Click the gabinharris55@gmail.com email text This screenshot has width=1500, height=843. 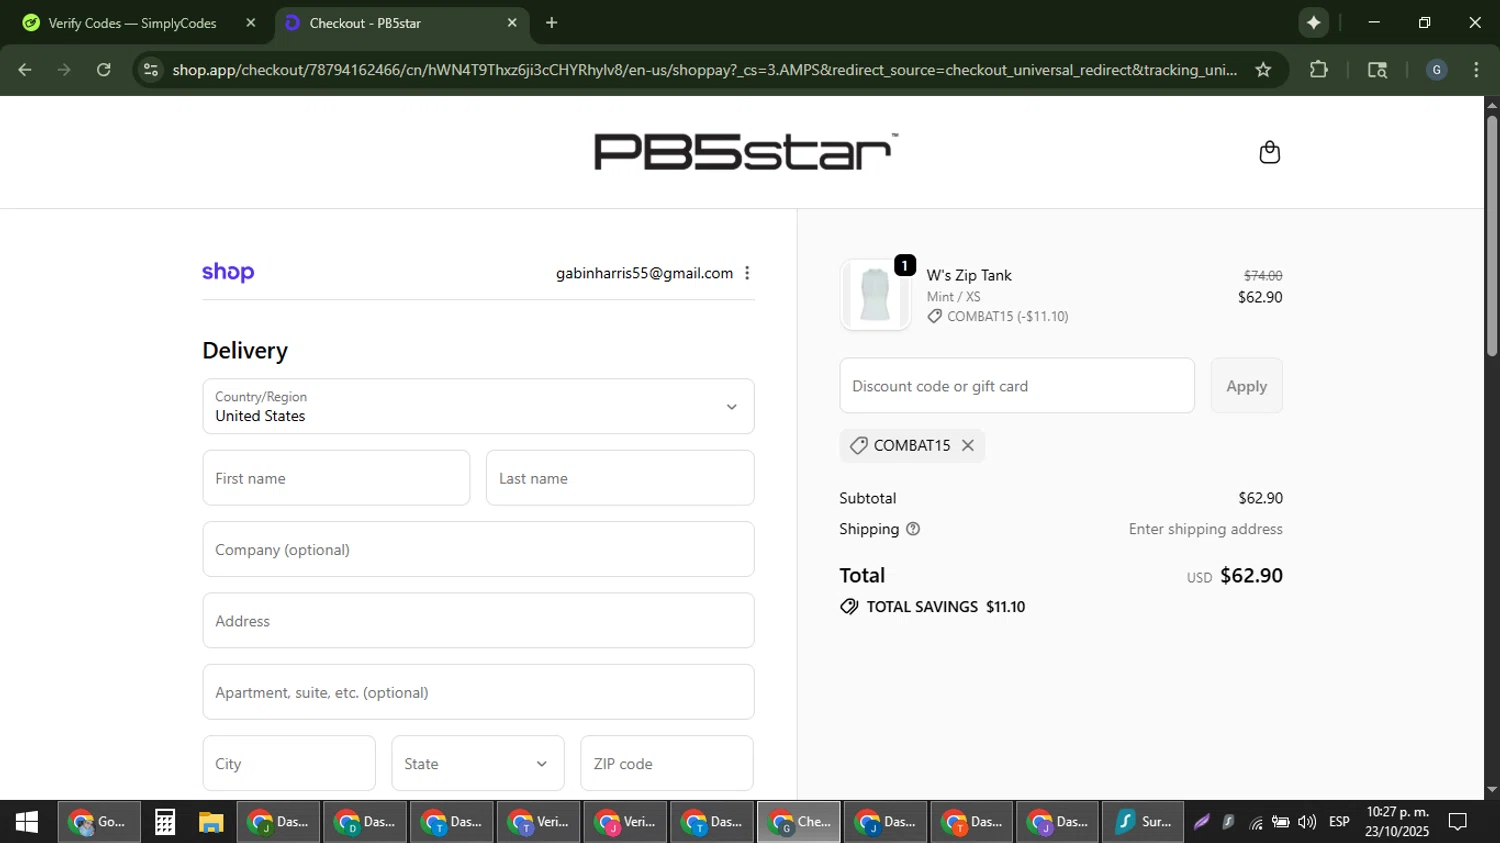point(644,273)
